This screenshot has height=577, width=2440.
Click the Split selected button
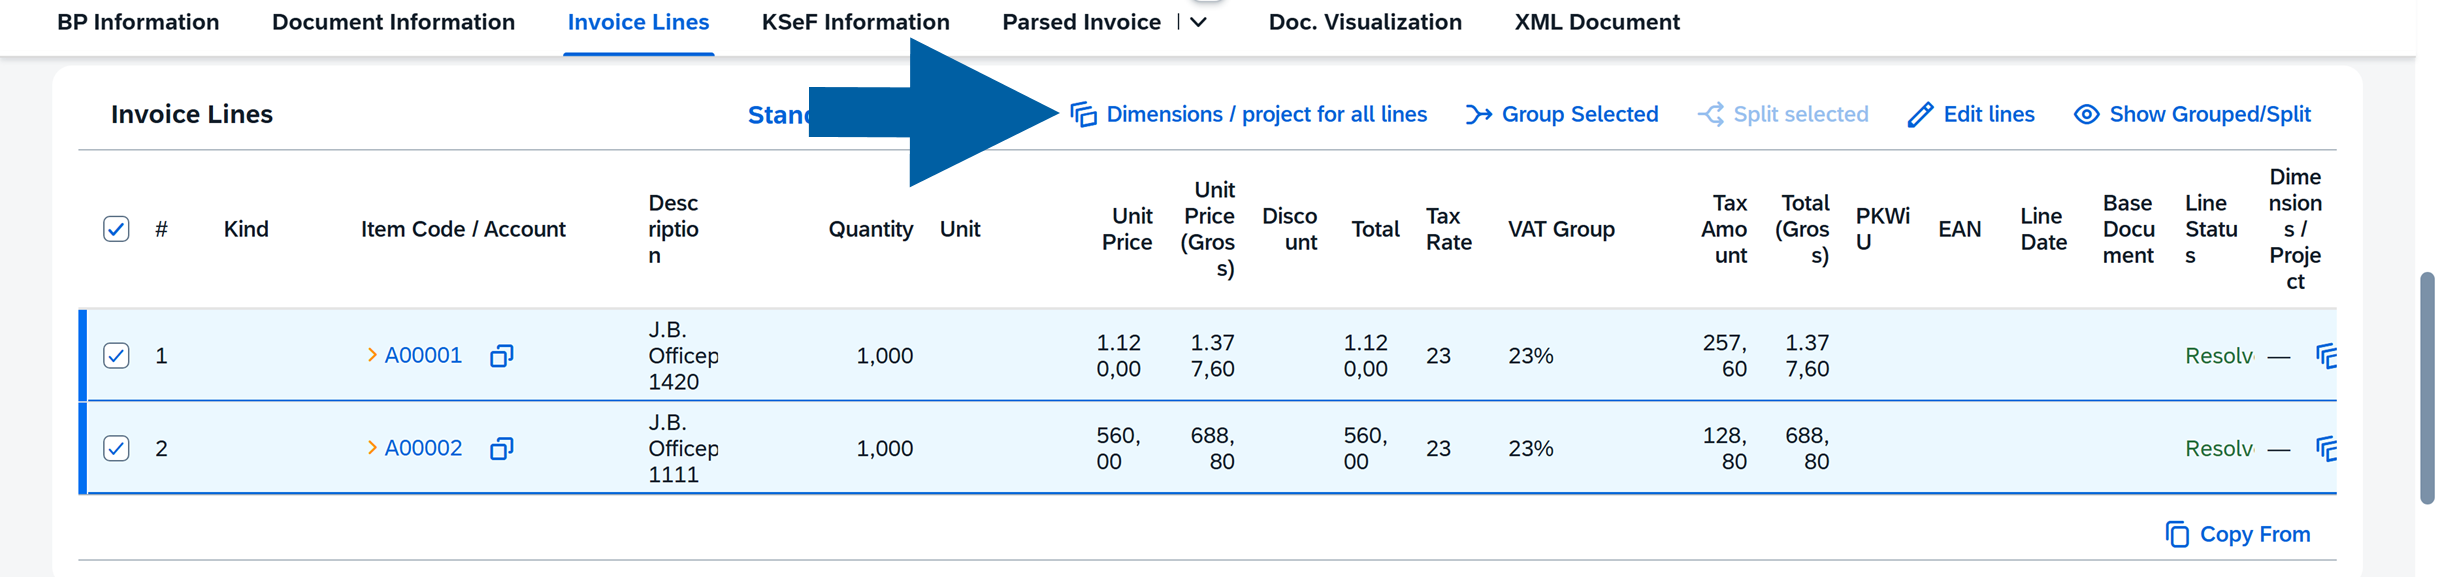coord(1783,114)
